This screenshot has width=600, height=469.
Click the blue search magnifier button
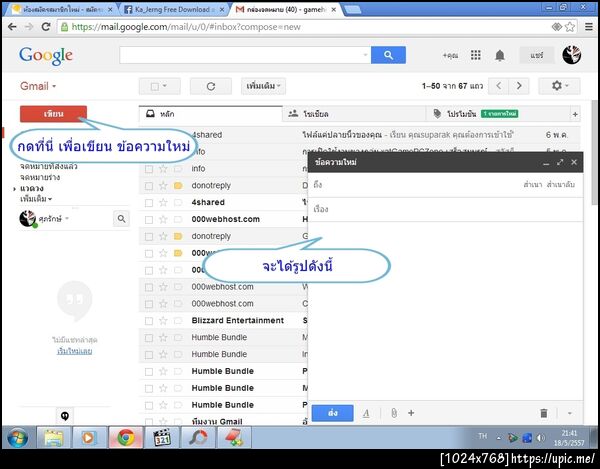388,55
